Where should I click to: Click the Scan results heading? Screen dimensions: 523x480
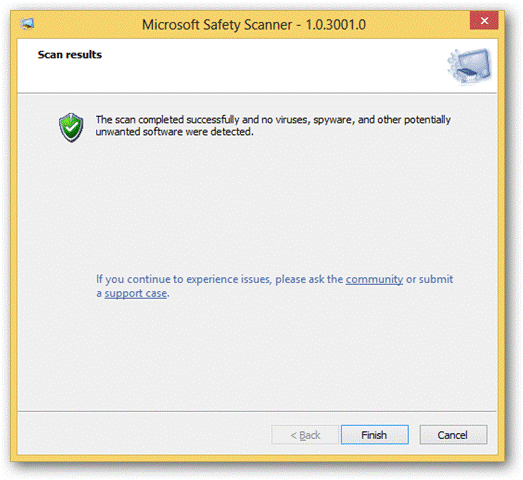(70, 55)
